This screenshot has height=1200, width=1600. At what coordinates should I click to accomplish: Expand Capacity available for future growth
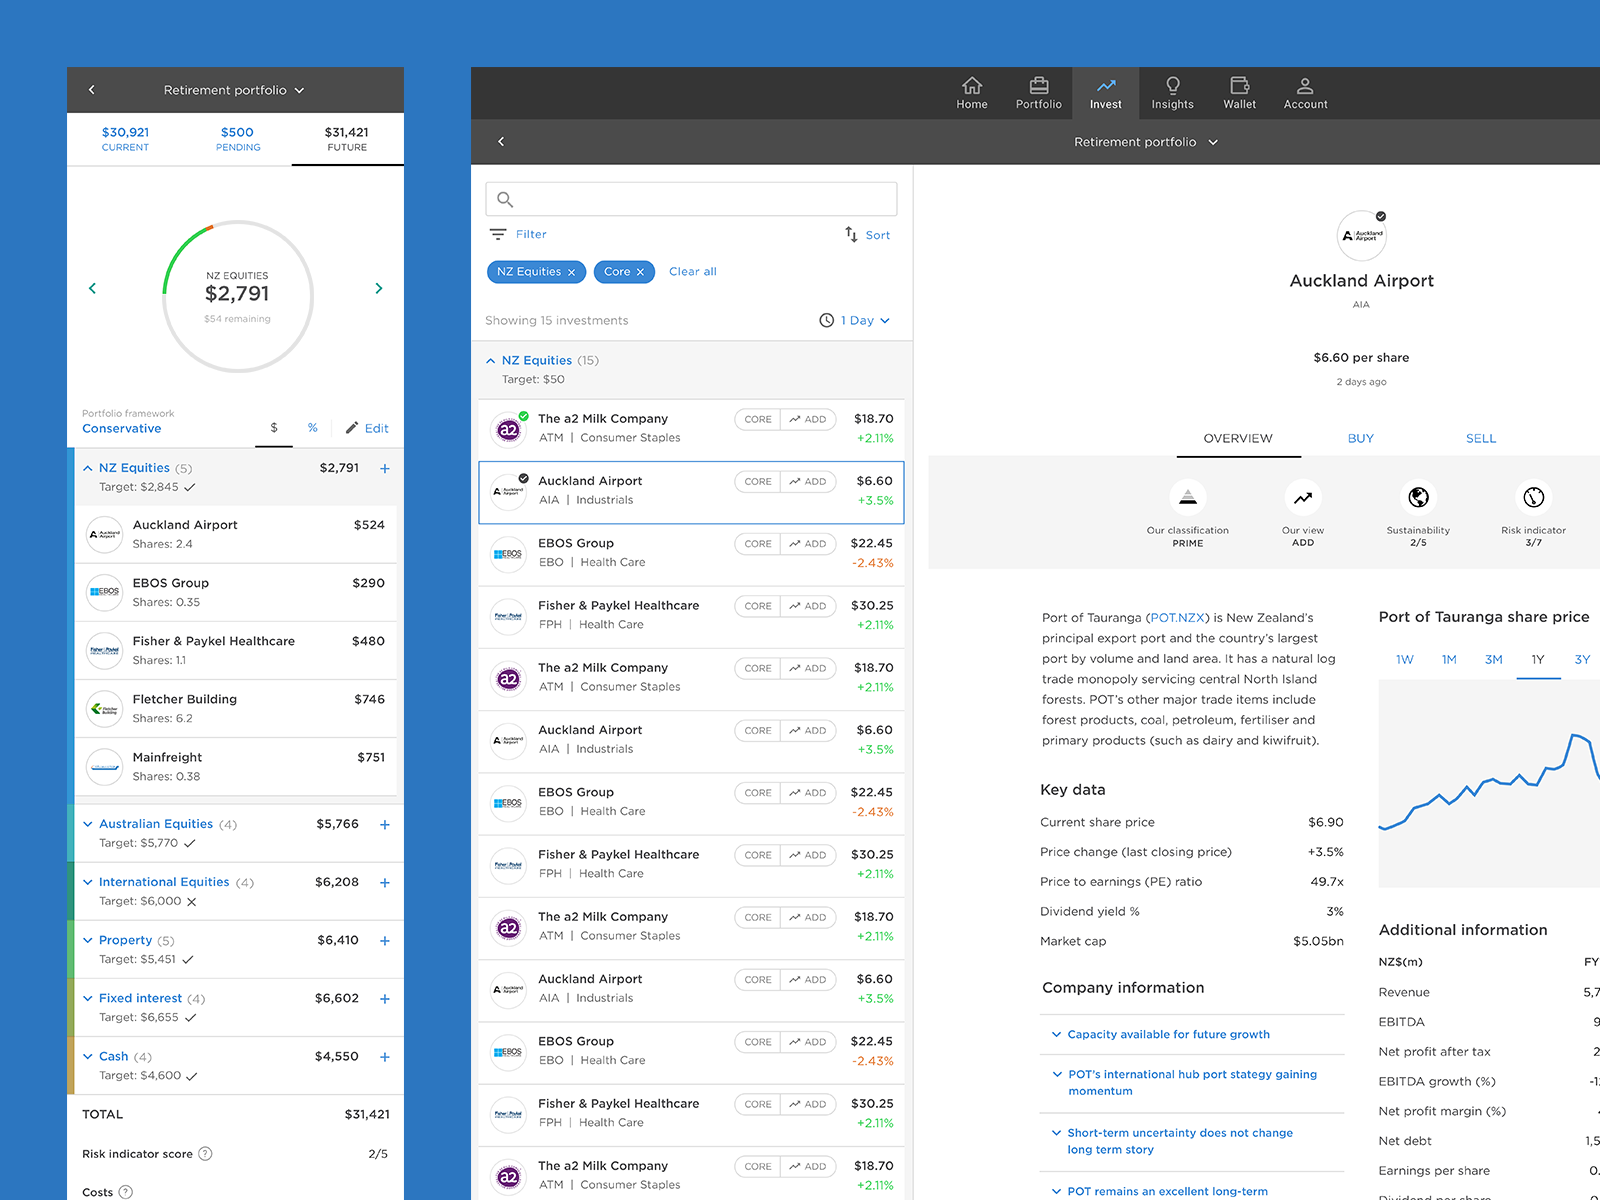point(1160,1035)
